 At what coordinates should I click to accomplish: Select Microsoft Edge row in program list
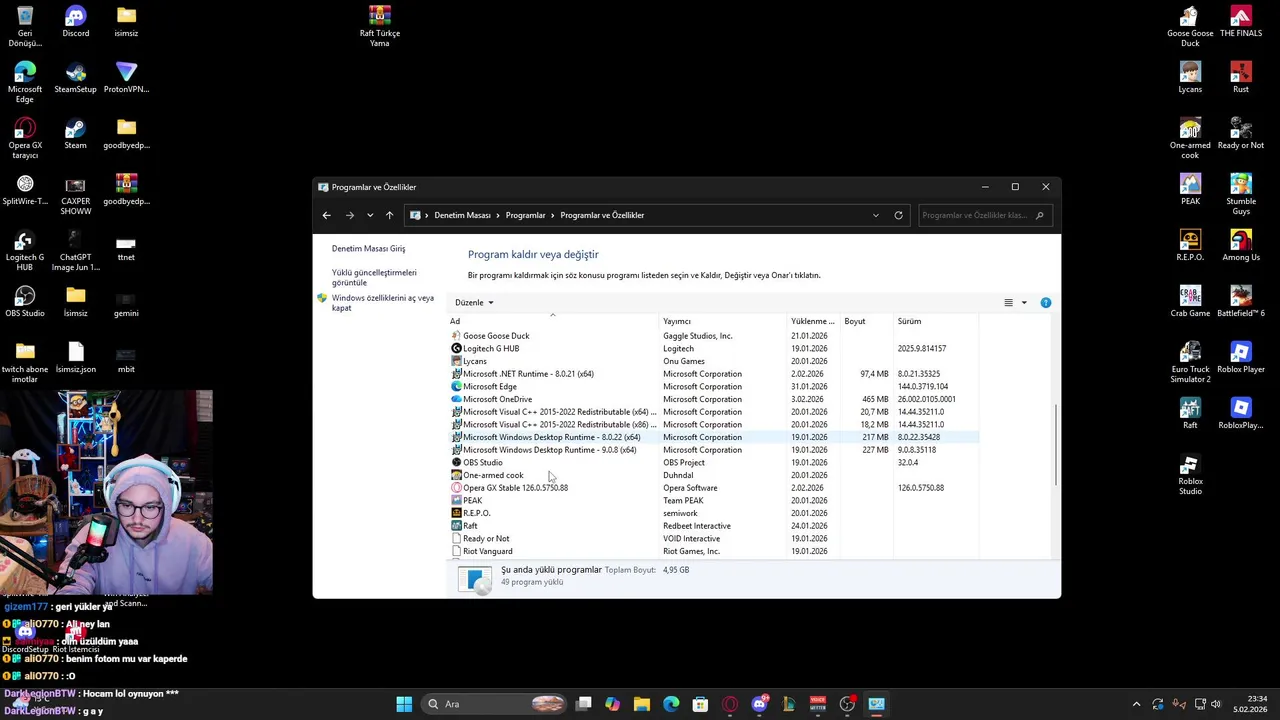[714, 386]
